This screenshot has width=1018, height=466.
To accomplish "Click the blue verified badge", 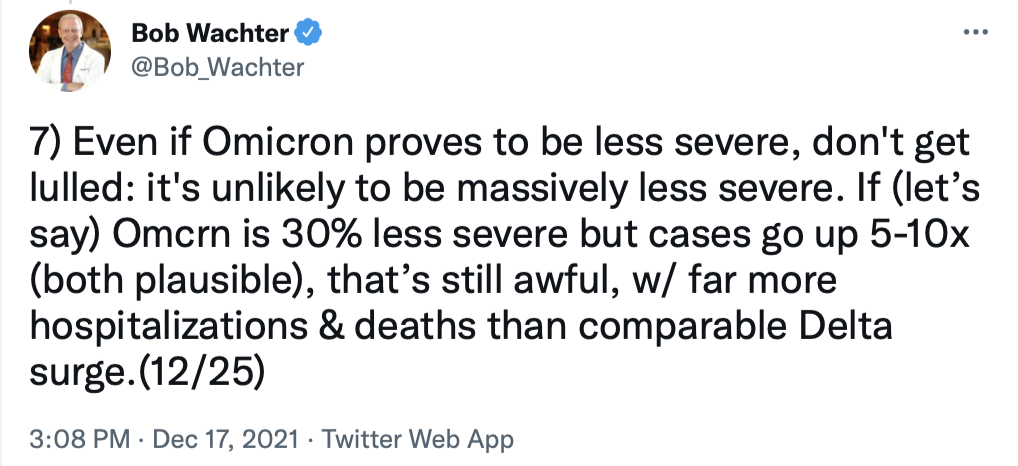I will click(310, 34).
